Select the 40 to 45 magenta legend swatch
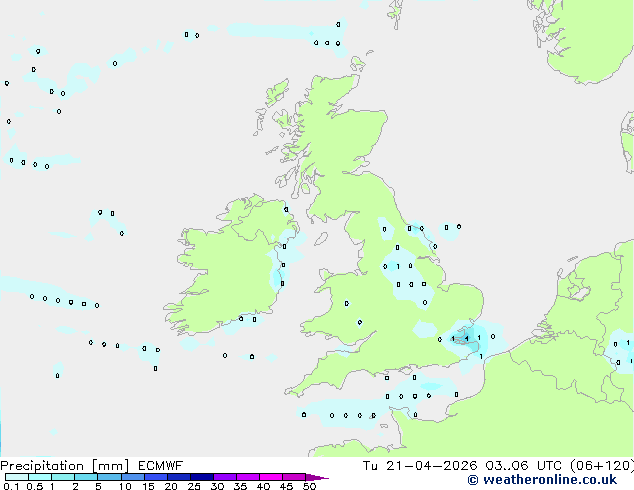The width and height of the screenshot is (634, 490). (271, 477)
